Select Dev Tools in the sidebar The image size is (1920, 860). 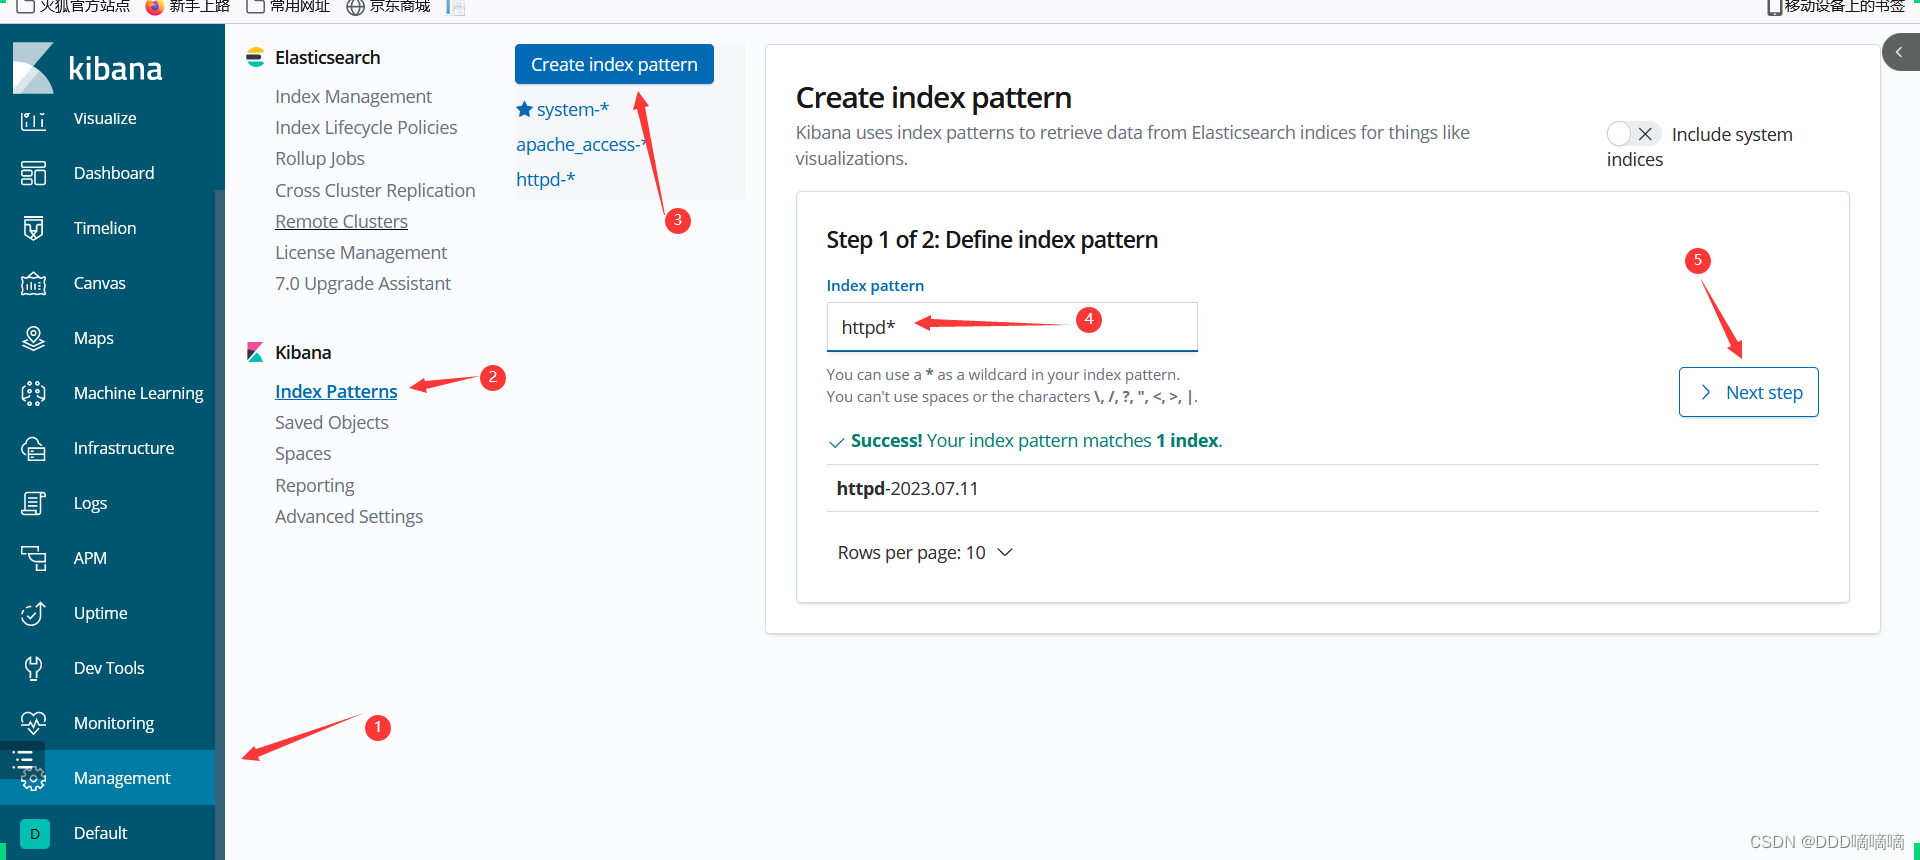coord(109,668)
